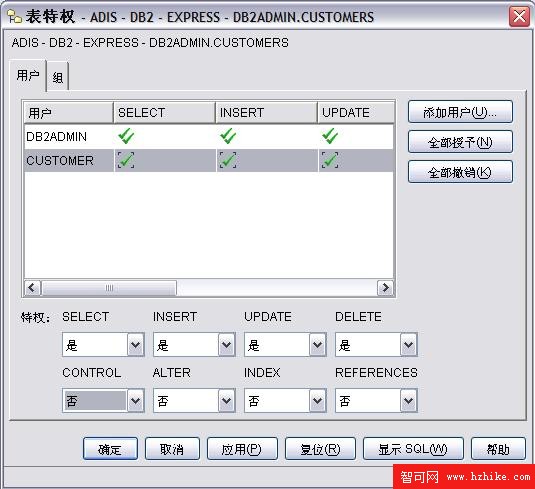This screenshot has width=535, height=489.
Task: Open the CONTROL privilege dropdown
Action: pos(135,400)
